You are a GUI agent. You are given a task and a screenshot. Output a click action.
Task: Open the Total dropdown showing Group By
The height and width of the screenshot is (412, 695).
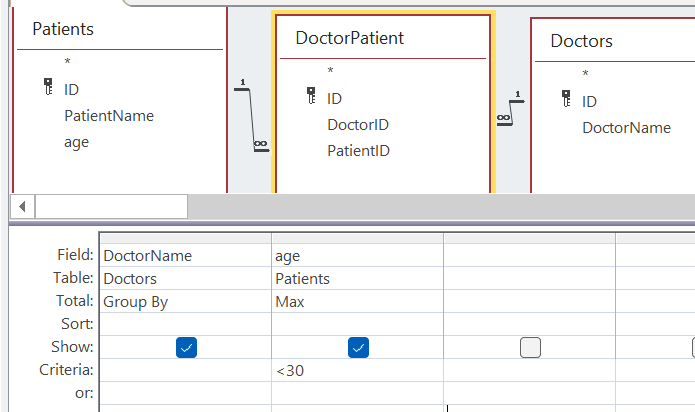pyautogui.click(x=185, y=302)
